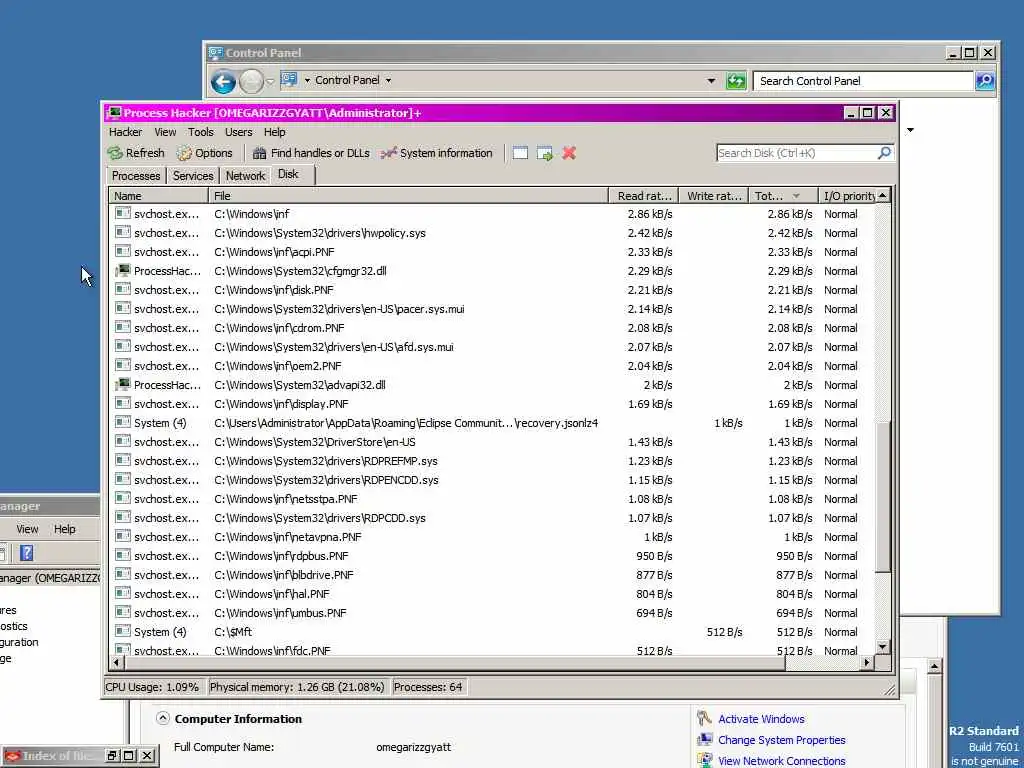Open the Tools menu
Viewport: 1024px width, 768px height.
(200, 132)
